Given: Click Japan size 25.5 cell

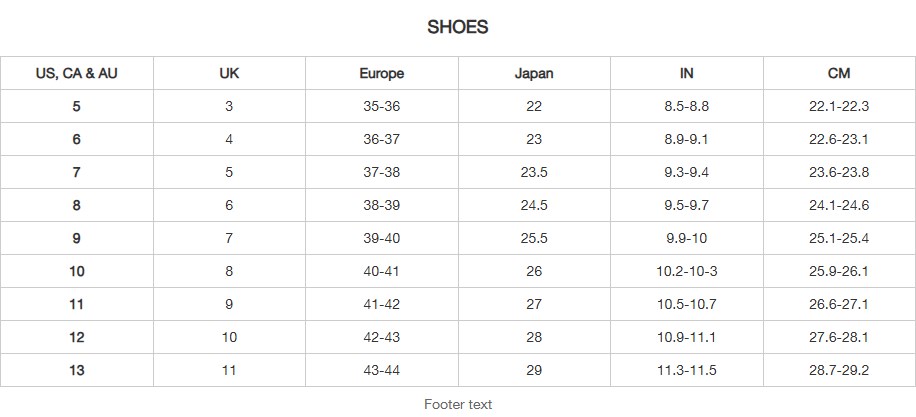Looking at the screenshot, I should coord(534,238).
